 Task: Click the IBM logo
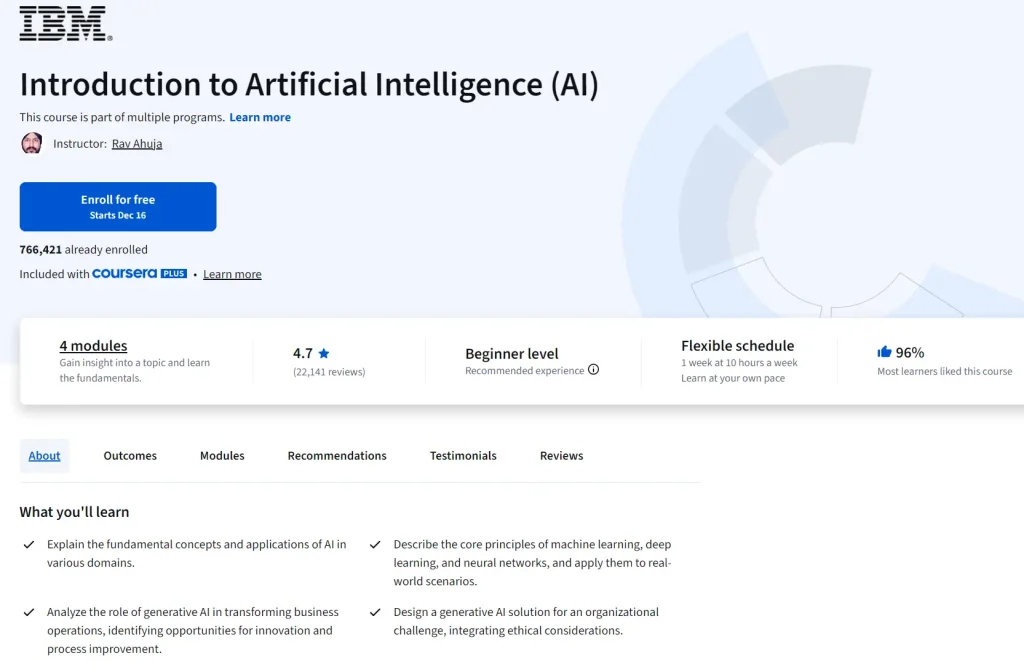click(62, 23)
